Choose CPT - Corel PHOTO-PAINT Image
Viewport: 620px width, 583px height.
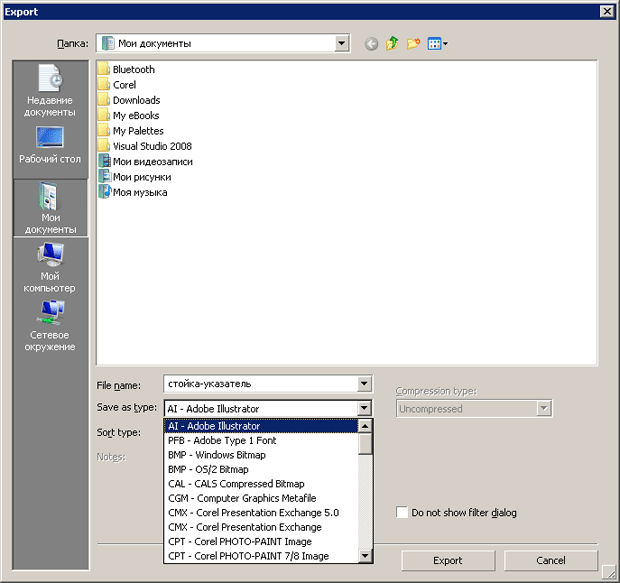[x=261, y=541]
